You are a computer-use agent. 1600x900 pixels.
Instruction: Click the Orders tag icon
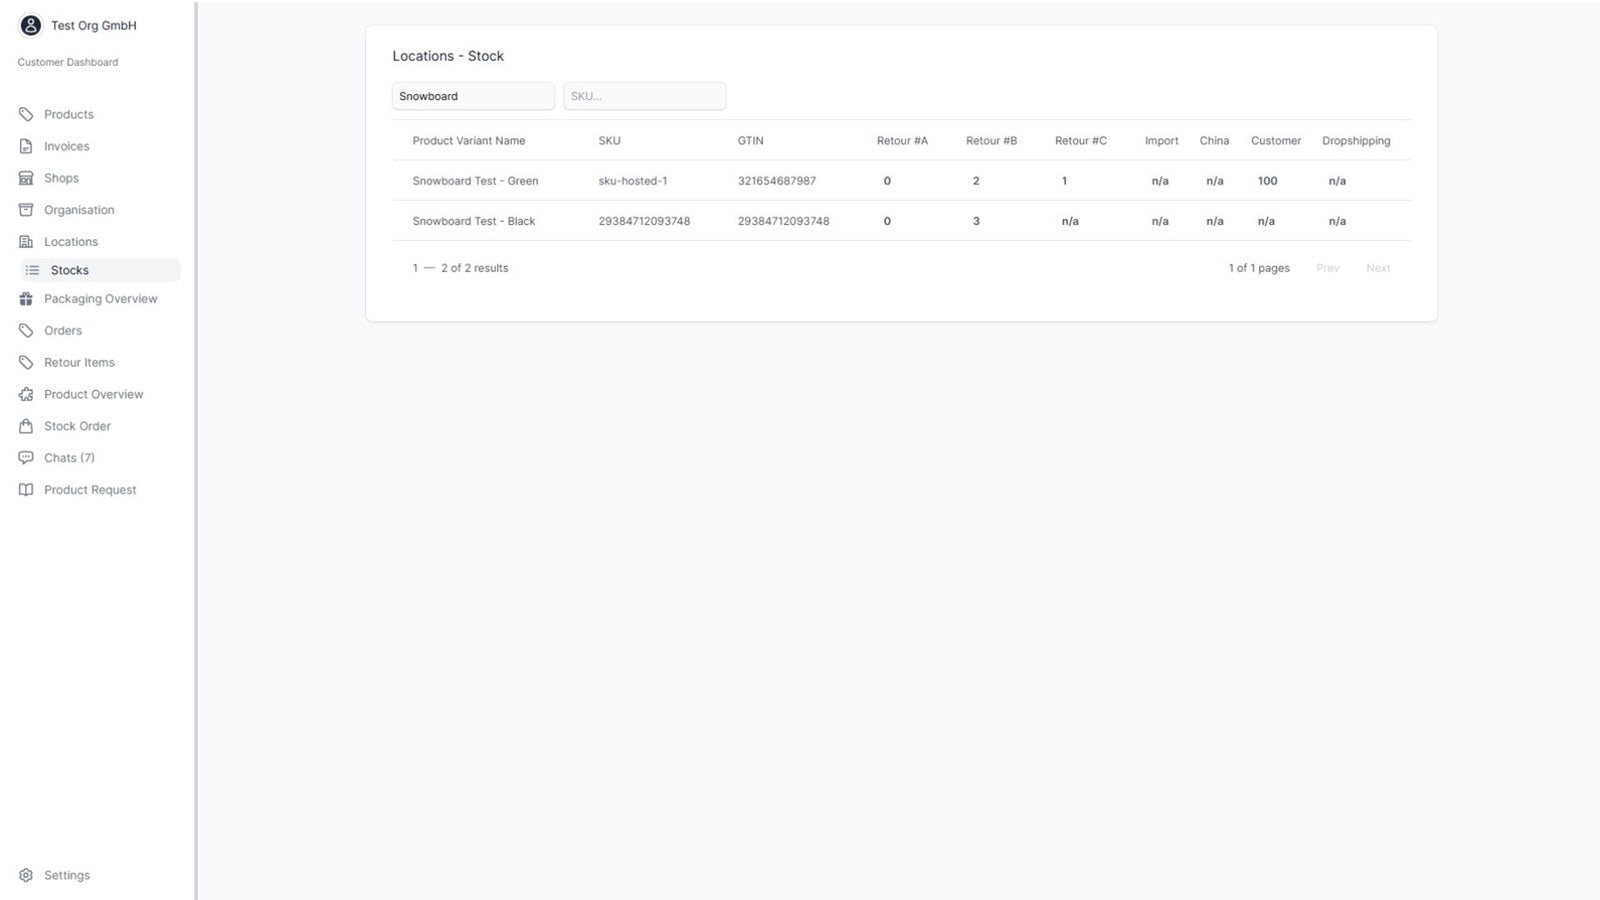tap(26, 331)
